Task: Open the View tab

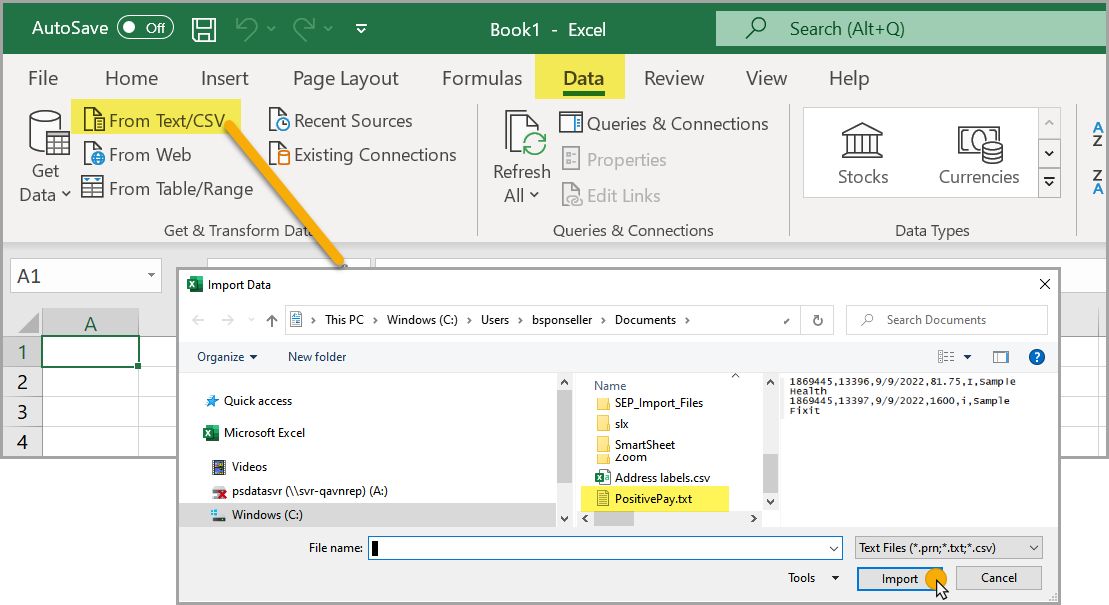Action: (x=766, y=78)
